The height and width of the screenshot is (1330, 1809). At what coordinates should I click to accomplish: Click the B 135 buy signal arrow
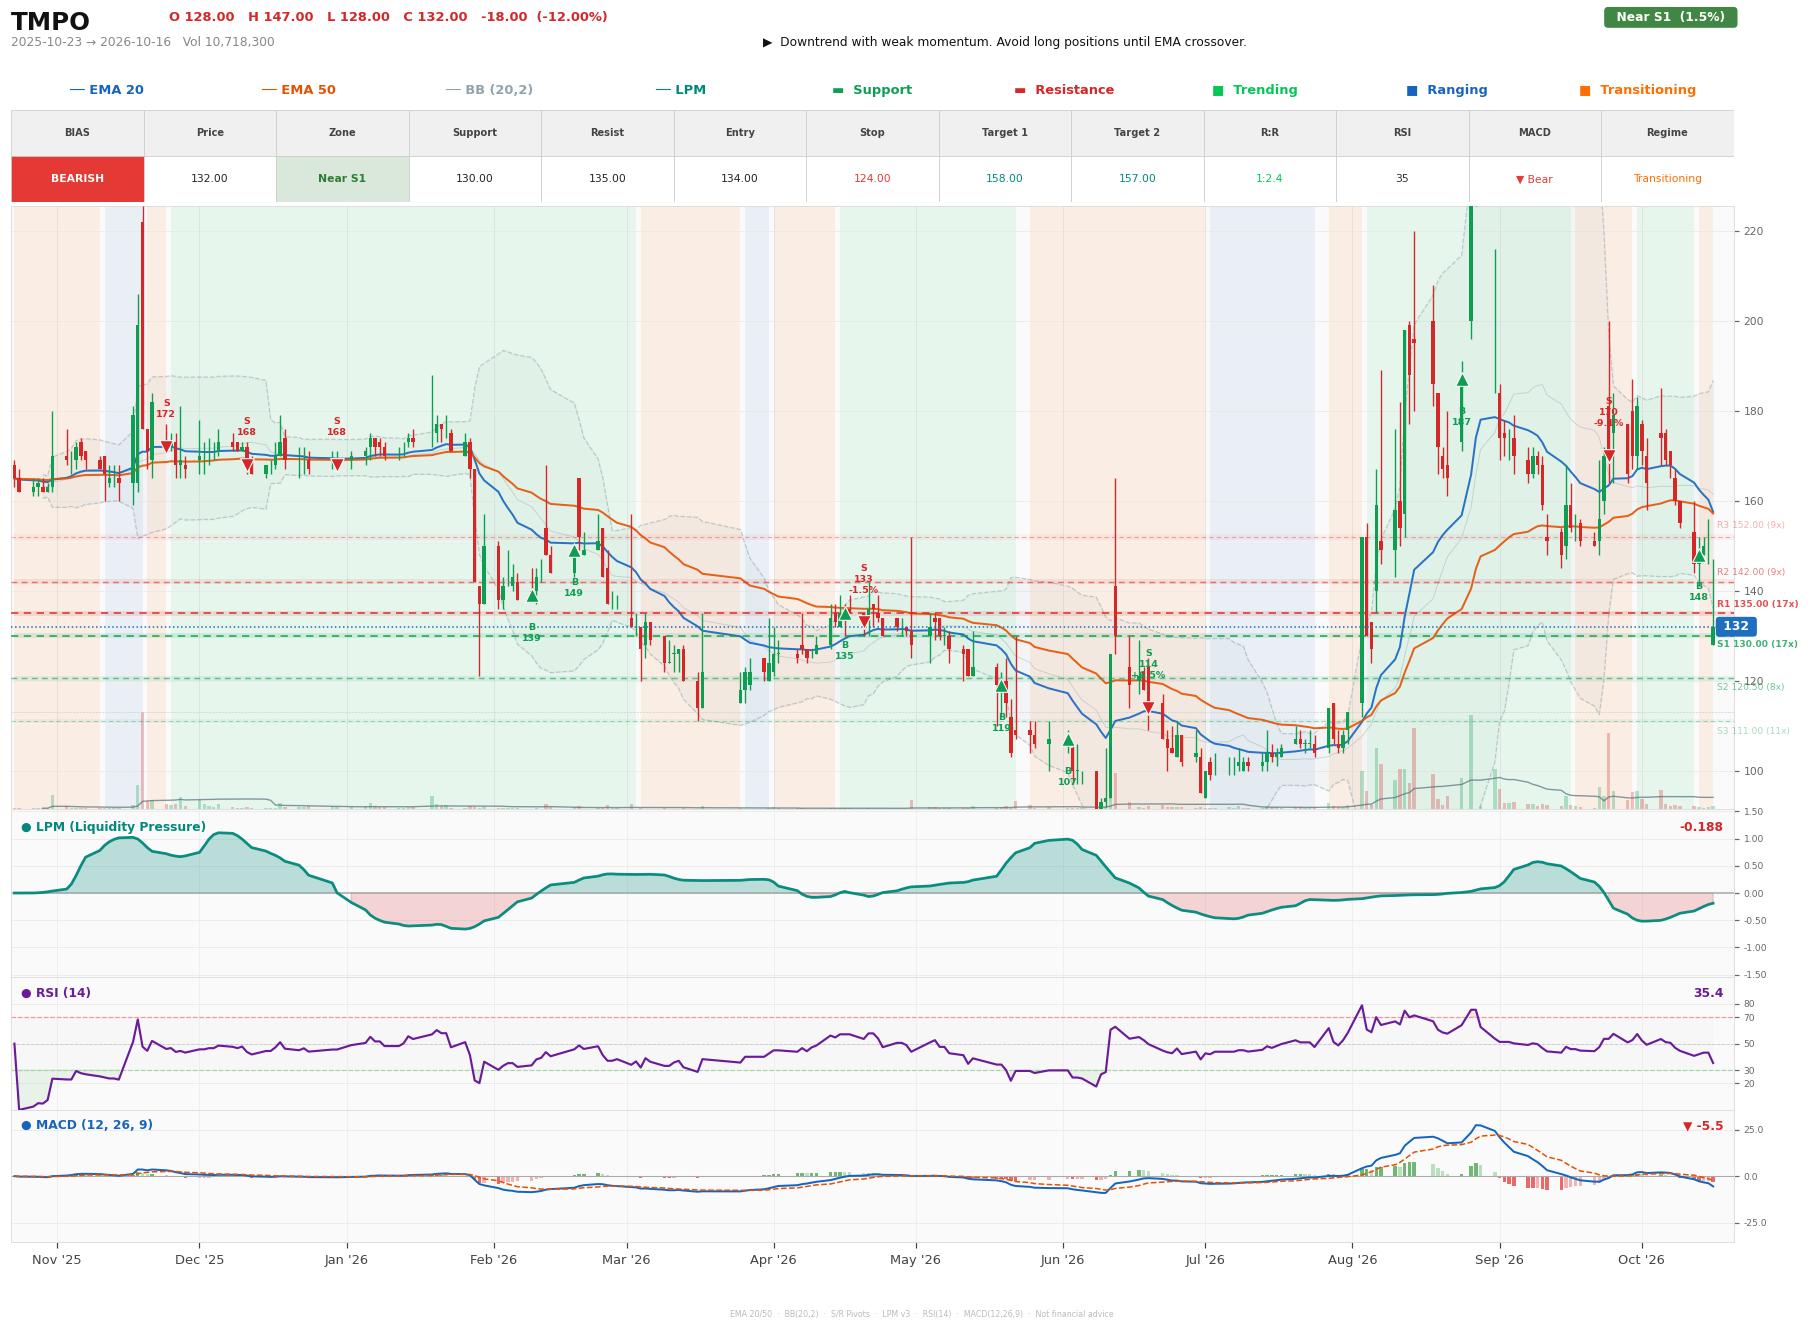click(x=845, y=614)
